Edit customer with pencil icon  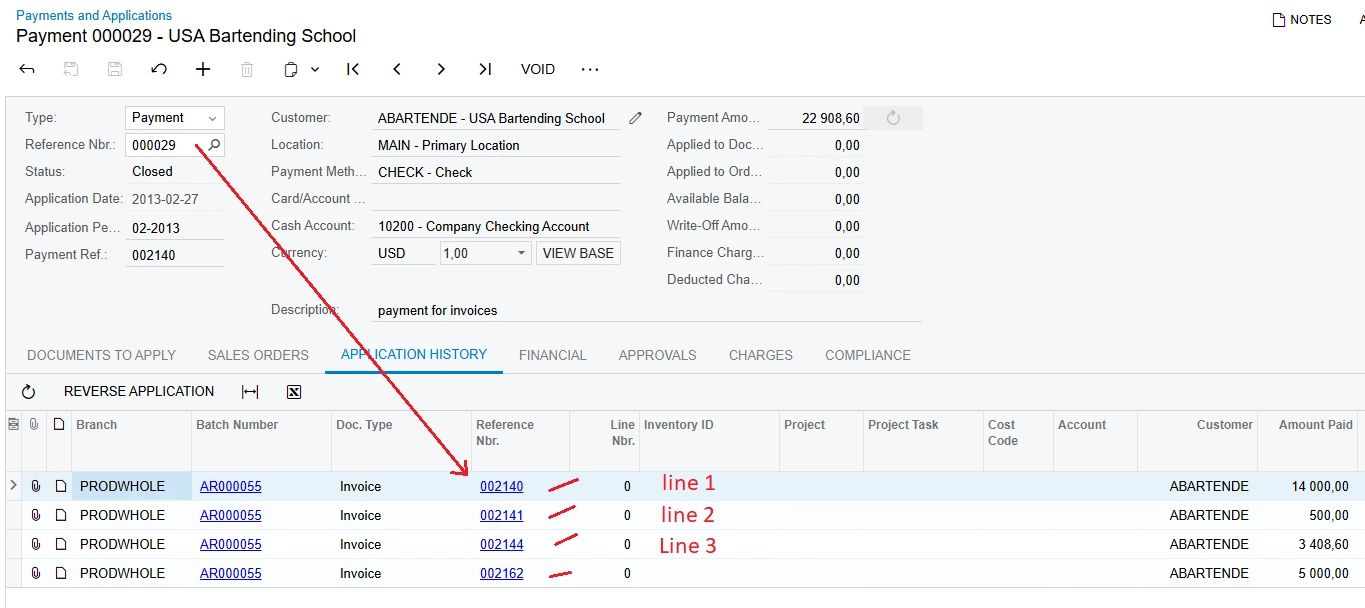click(x=635, y=118)
